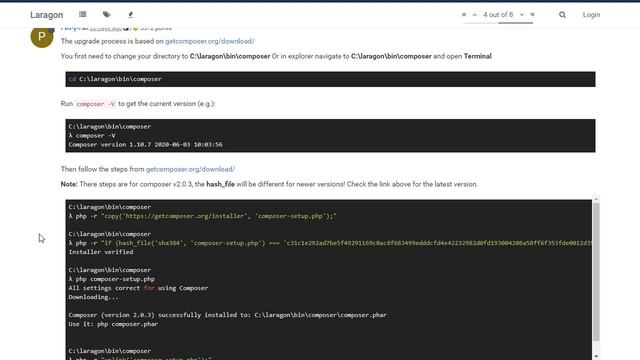640x360 pixels.
Task: Click the code block scrollbar down arrow
Action: click(x=596, y=356)
